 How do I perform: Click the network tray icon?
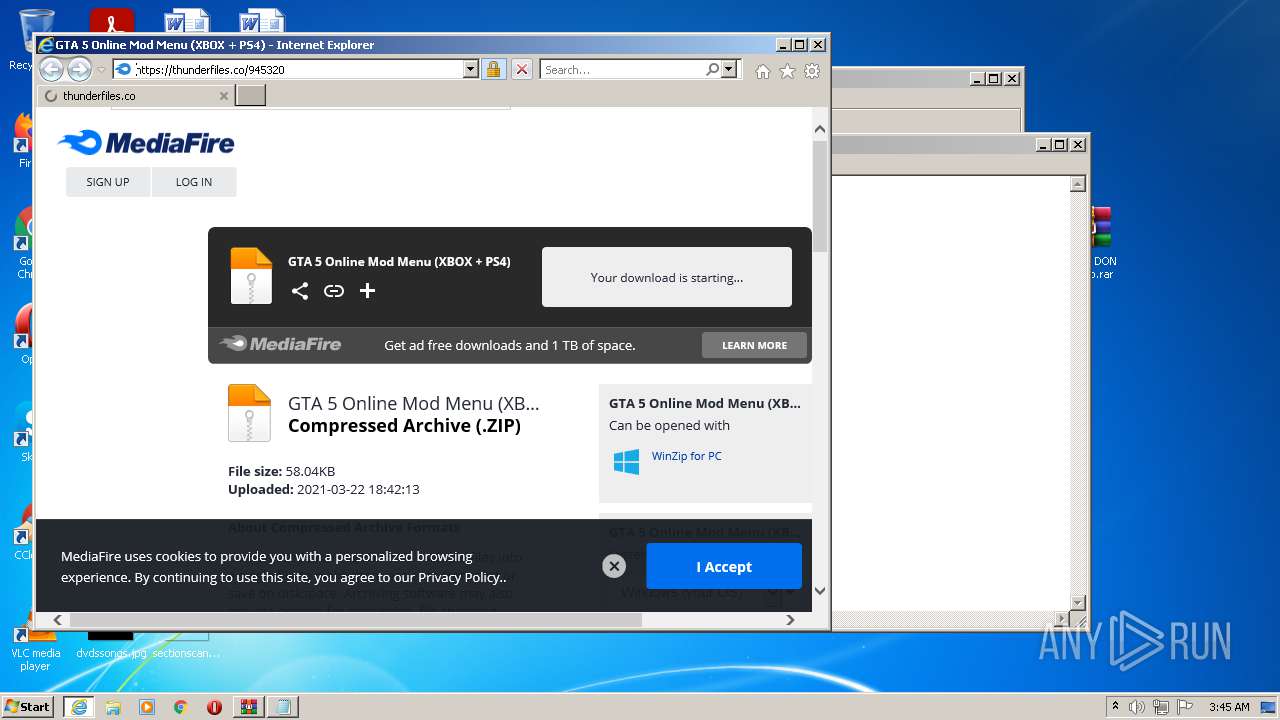pyautogui.click(x=1161, y=706)
